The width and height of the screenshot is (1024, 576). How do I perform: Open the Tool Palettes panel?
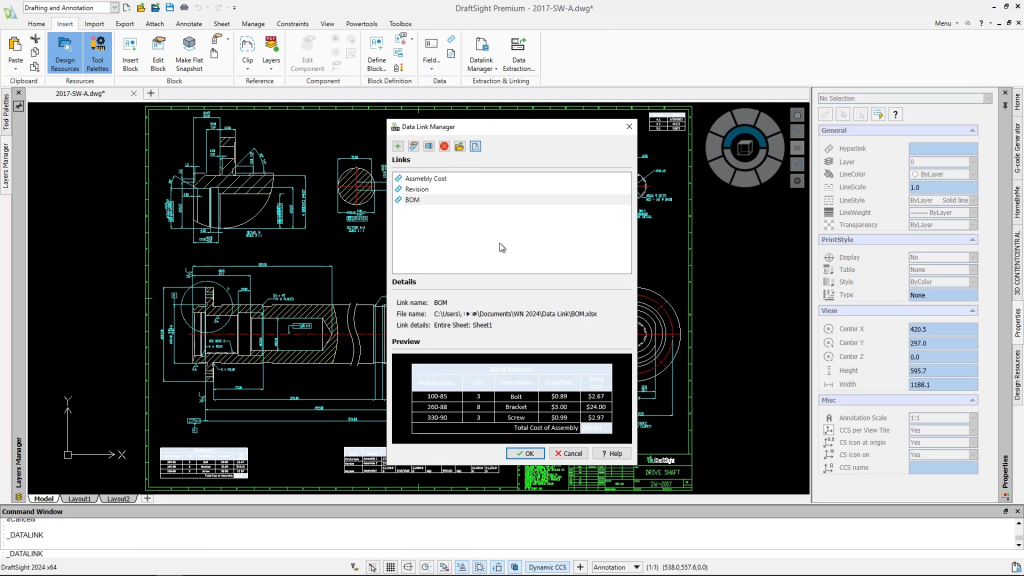point(96,55)
